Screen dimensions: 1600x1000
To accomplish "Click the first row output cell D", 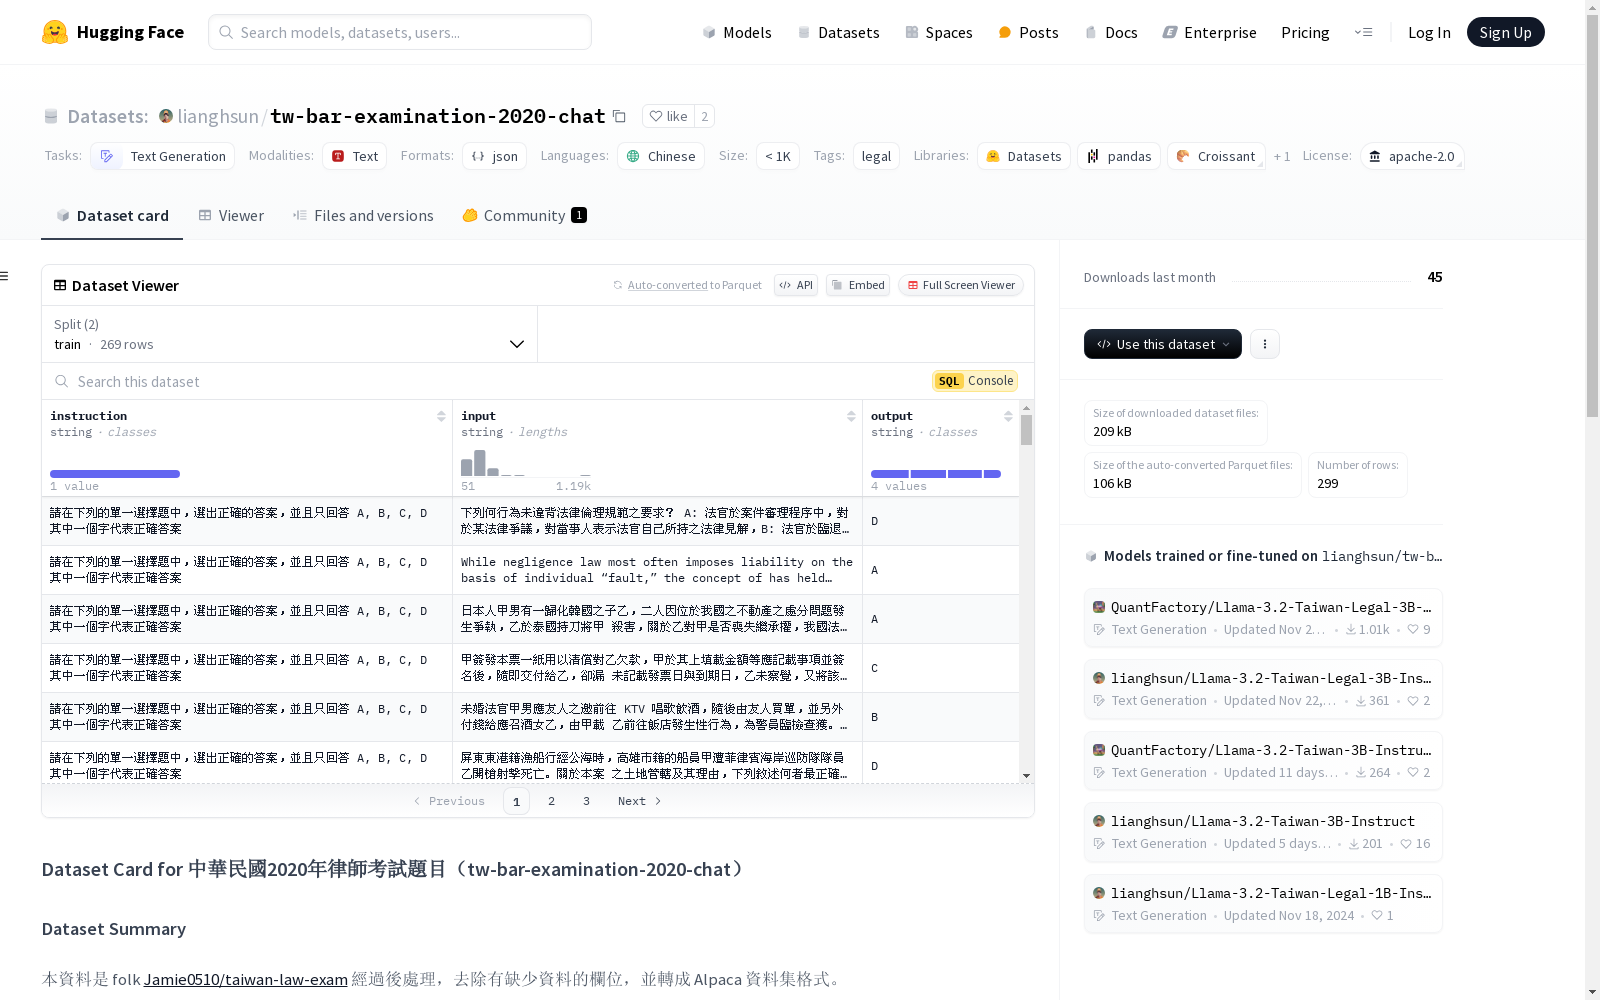I will [x=941, y=521].
